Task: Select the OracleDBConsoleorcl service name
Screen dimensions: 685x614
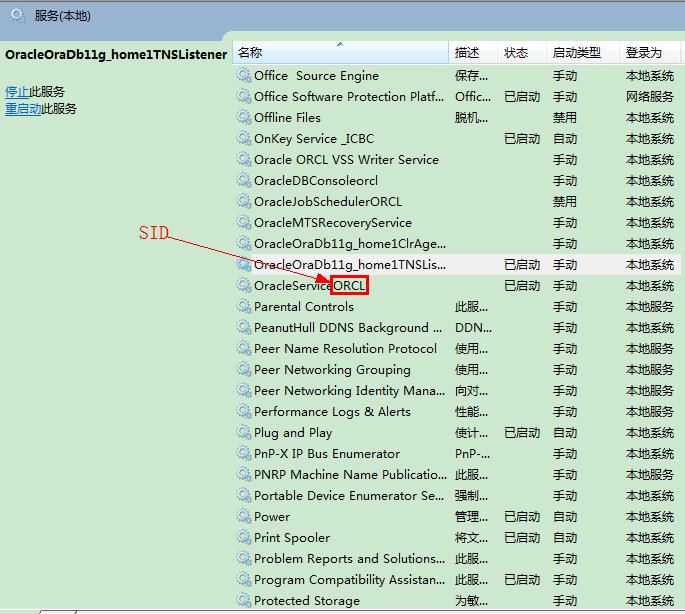Action: [x=316, y=180]
